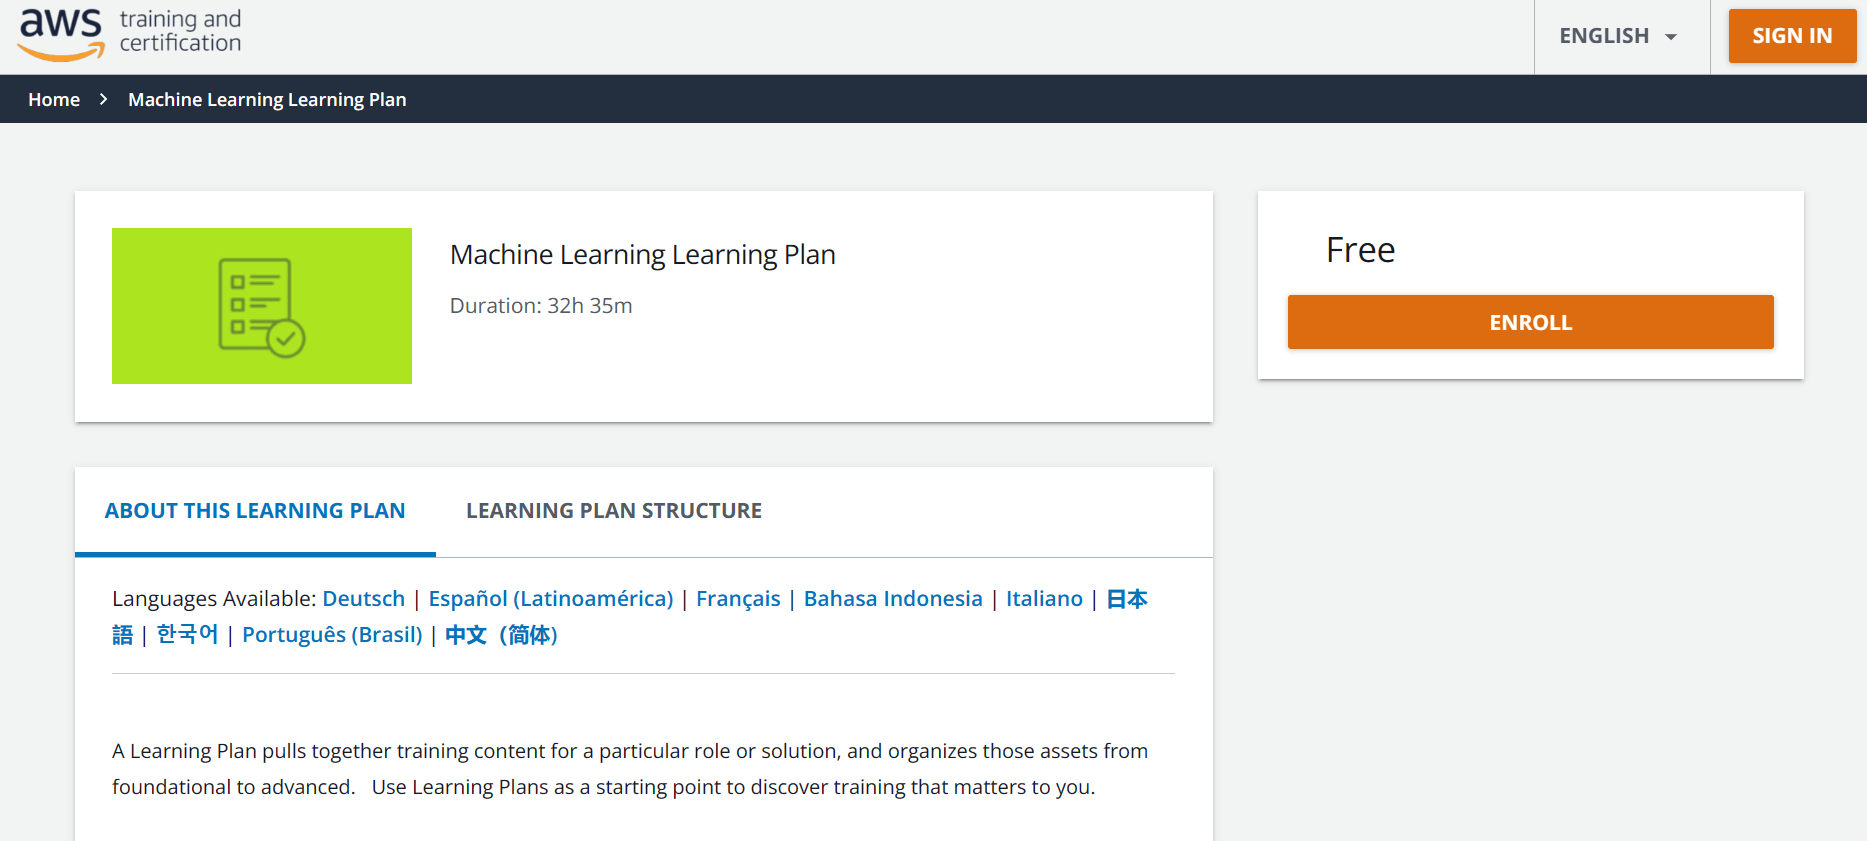Image resolution: width=1867 pixels, height=841 pixels.
Task: Switch to the Learning Plan Structure tab
Action: [x=614, y=511]
